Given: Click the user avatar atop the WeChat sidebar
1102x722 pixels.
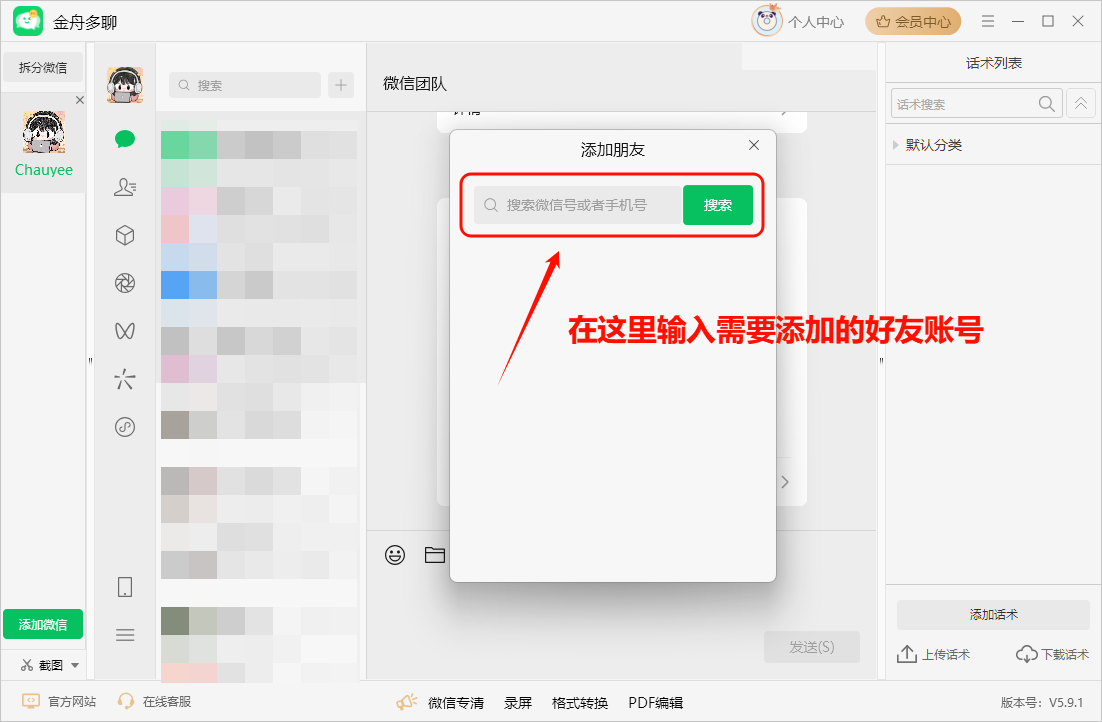Looking at the screenshot, I should (125, 85).
